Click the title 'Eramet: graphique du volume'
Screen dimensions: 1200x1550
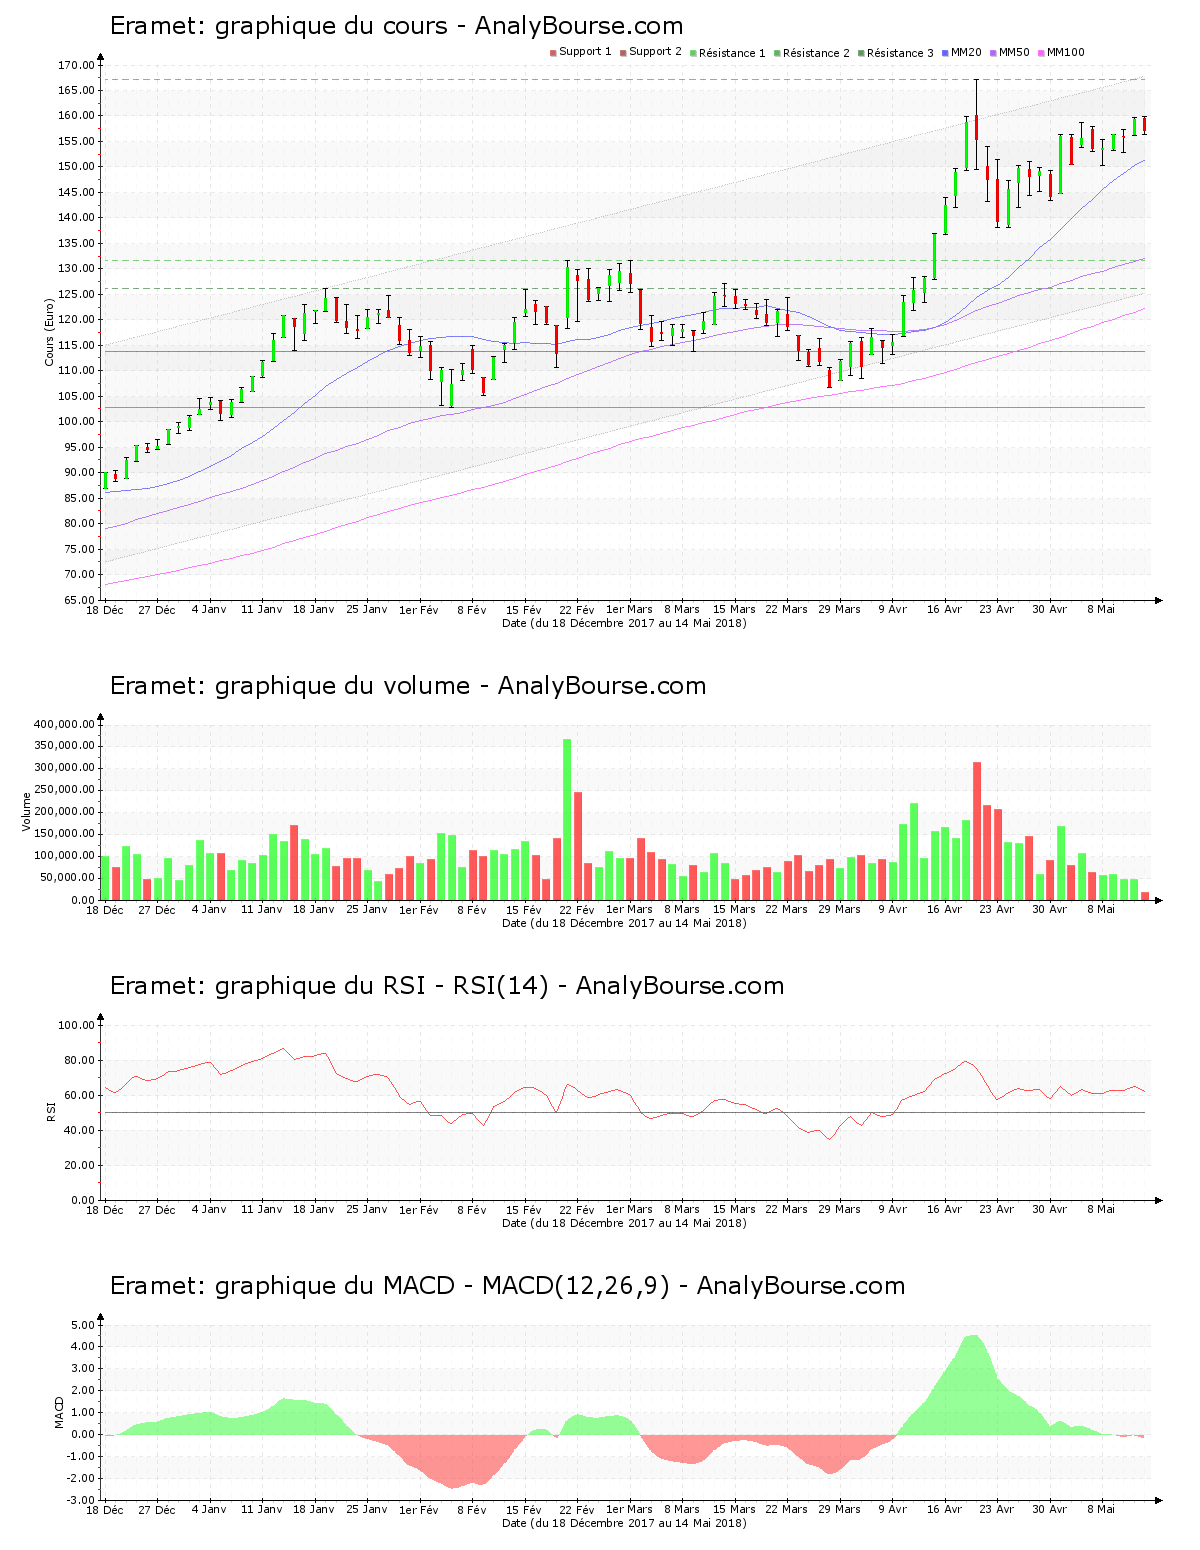click(x=290, y=686)
